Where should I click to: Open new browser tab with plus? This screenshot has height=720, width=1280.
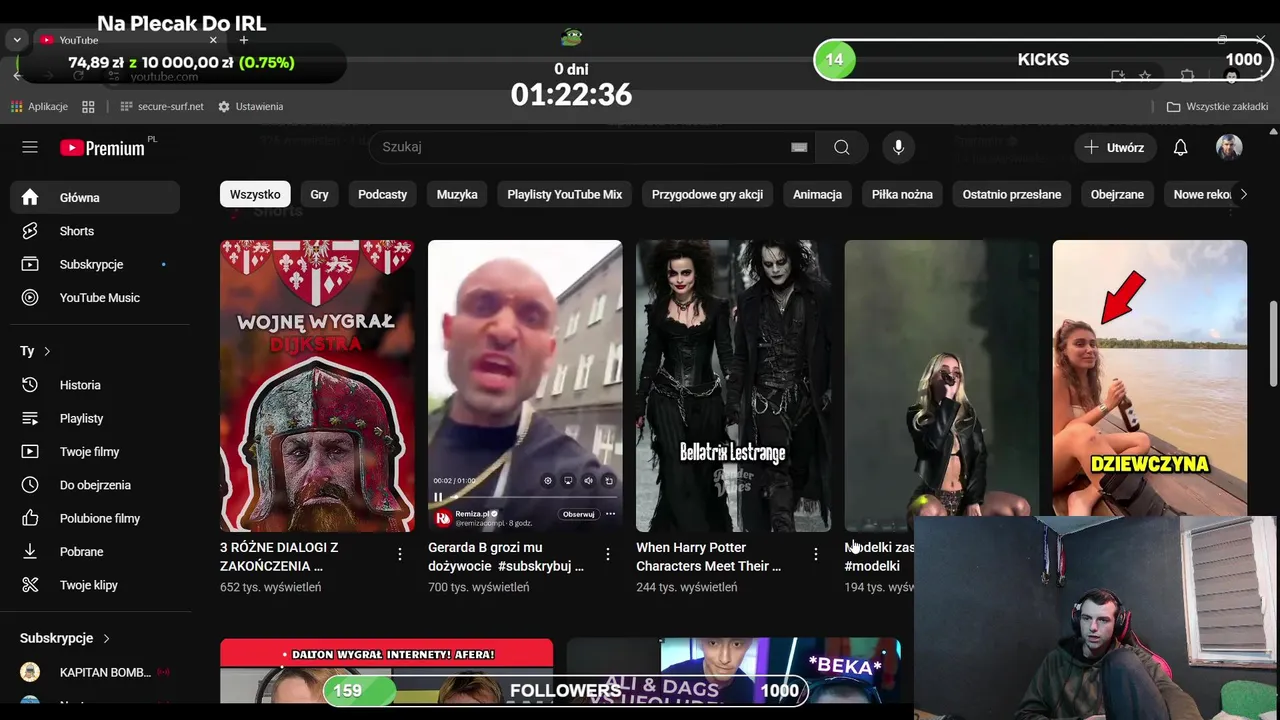[x=243, y=40]
